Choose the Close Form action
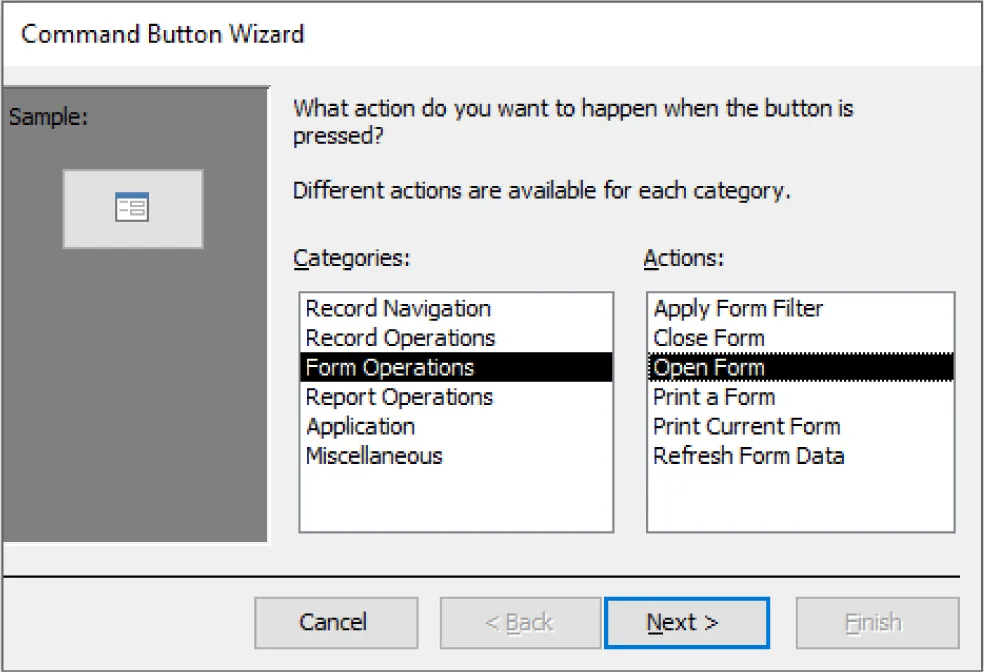The height and width of the screenshot is (672, 984). (x=709, y=337)
